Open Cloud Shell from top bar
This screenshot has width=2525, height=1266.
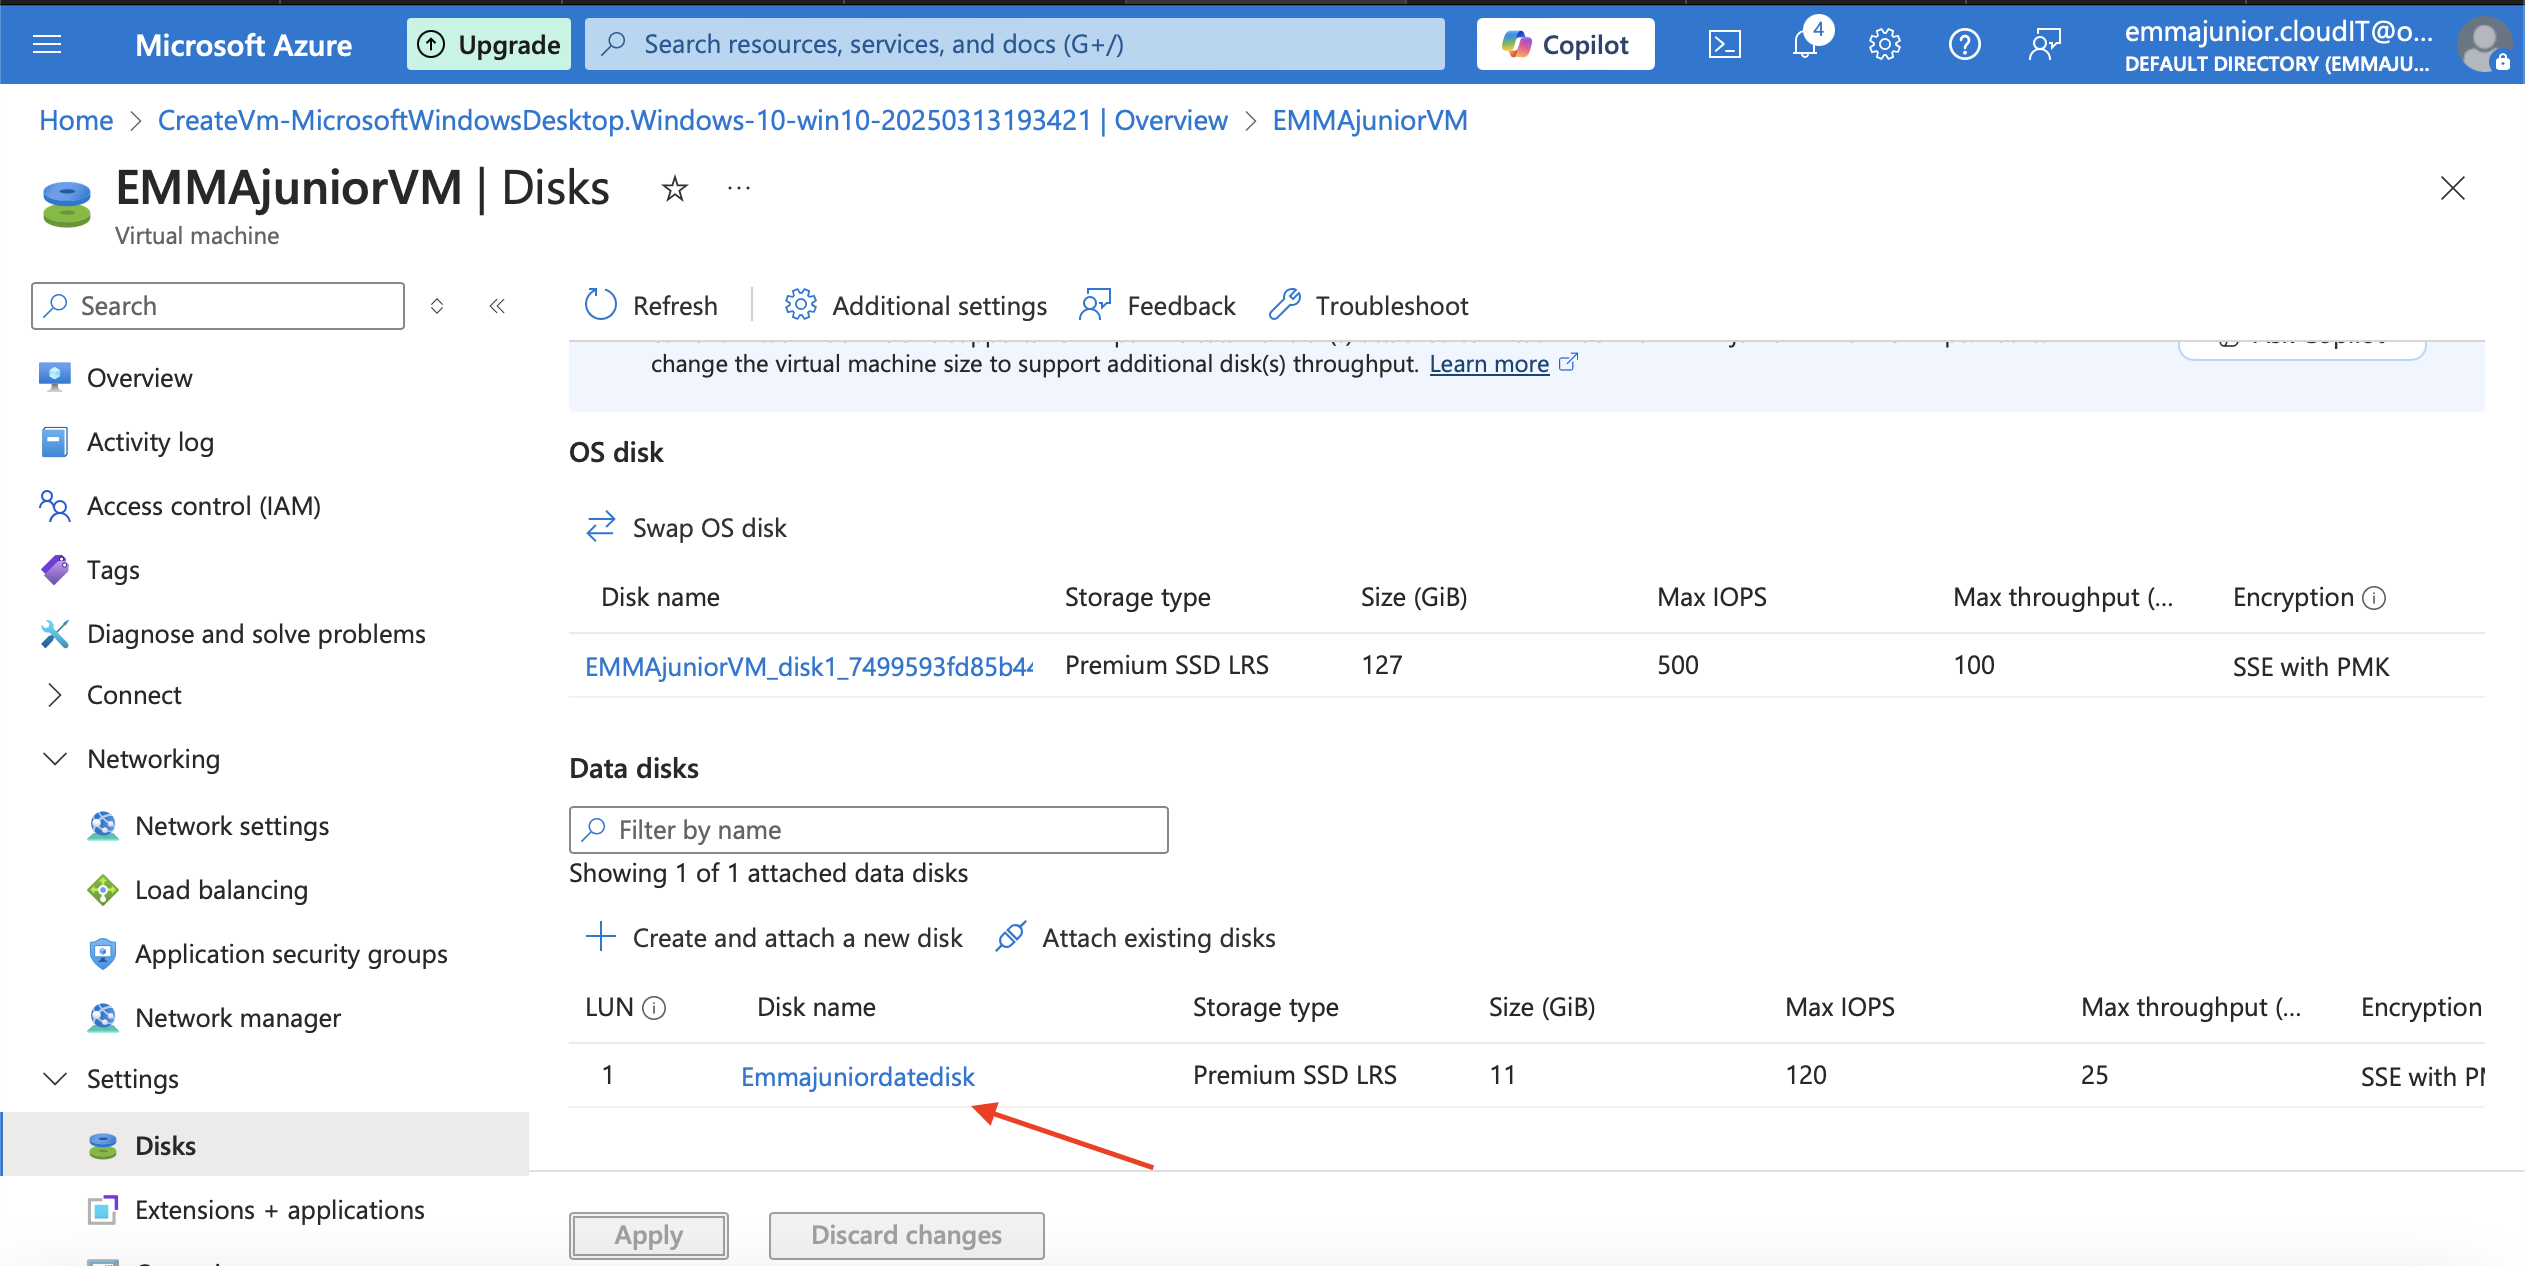point(1725,44)
